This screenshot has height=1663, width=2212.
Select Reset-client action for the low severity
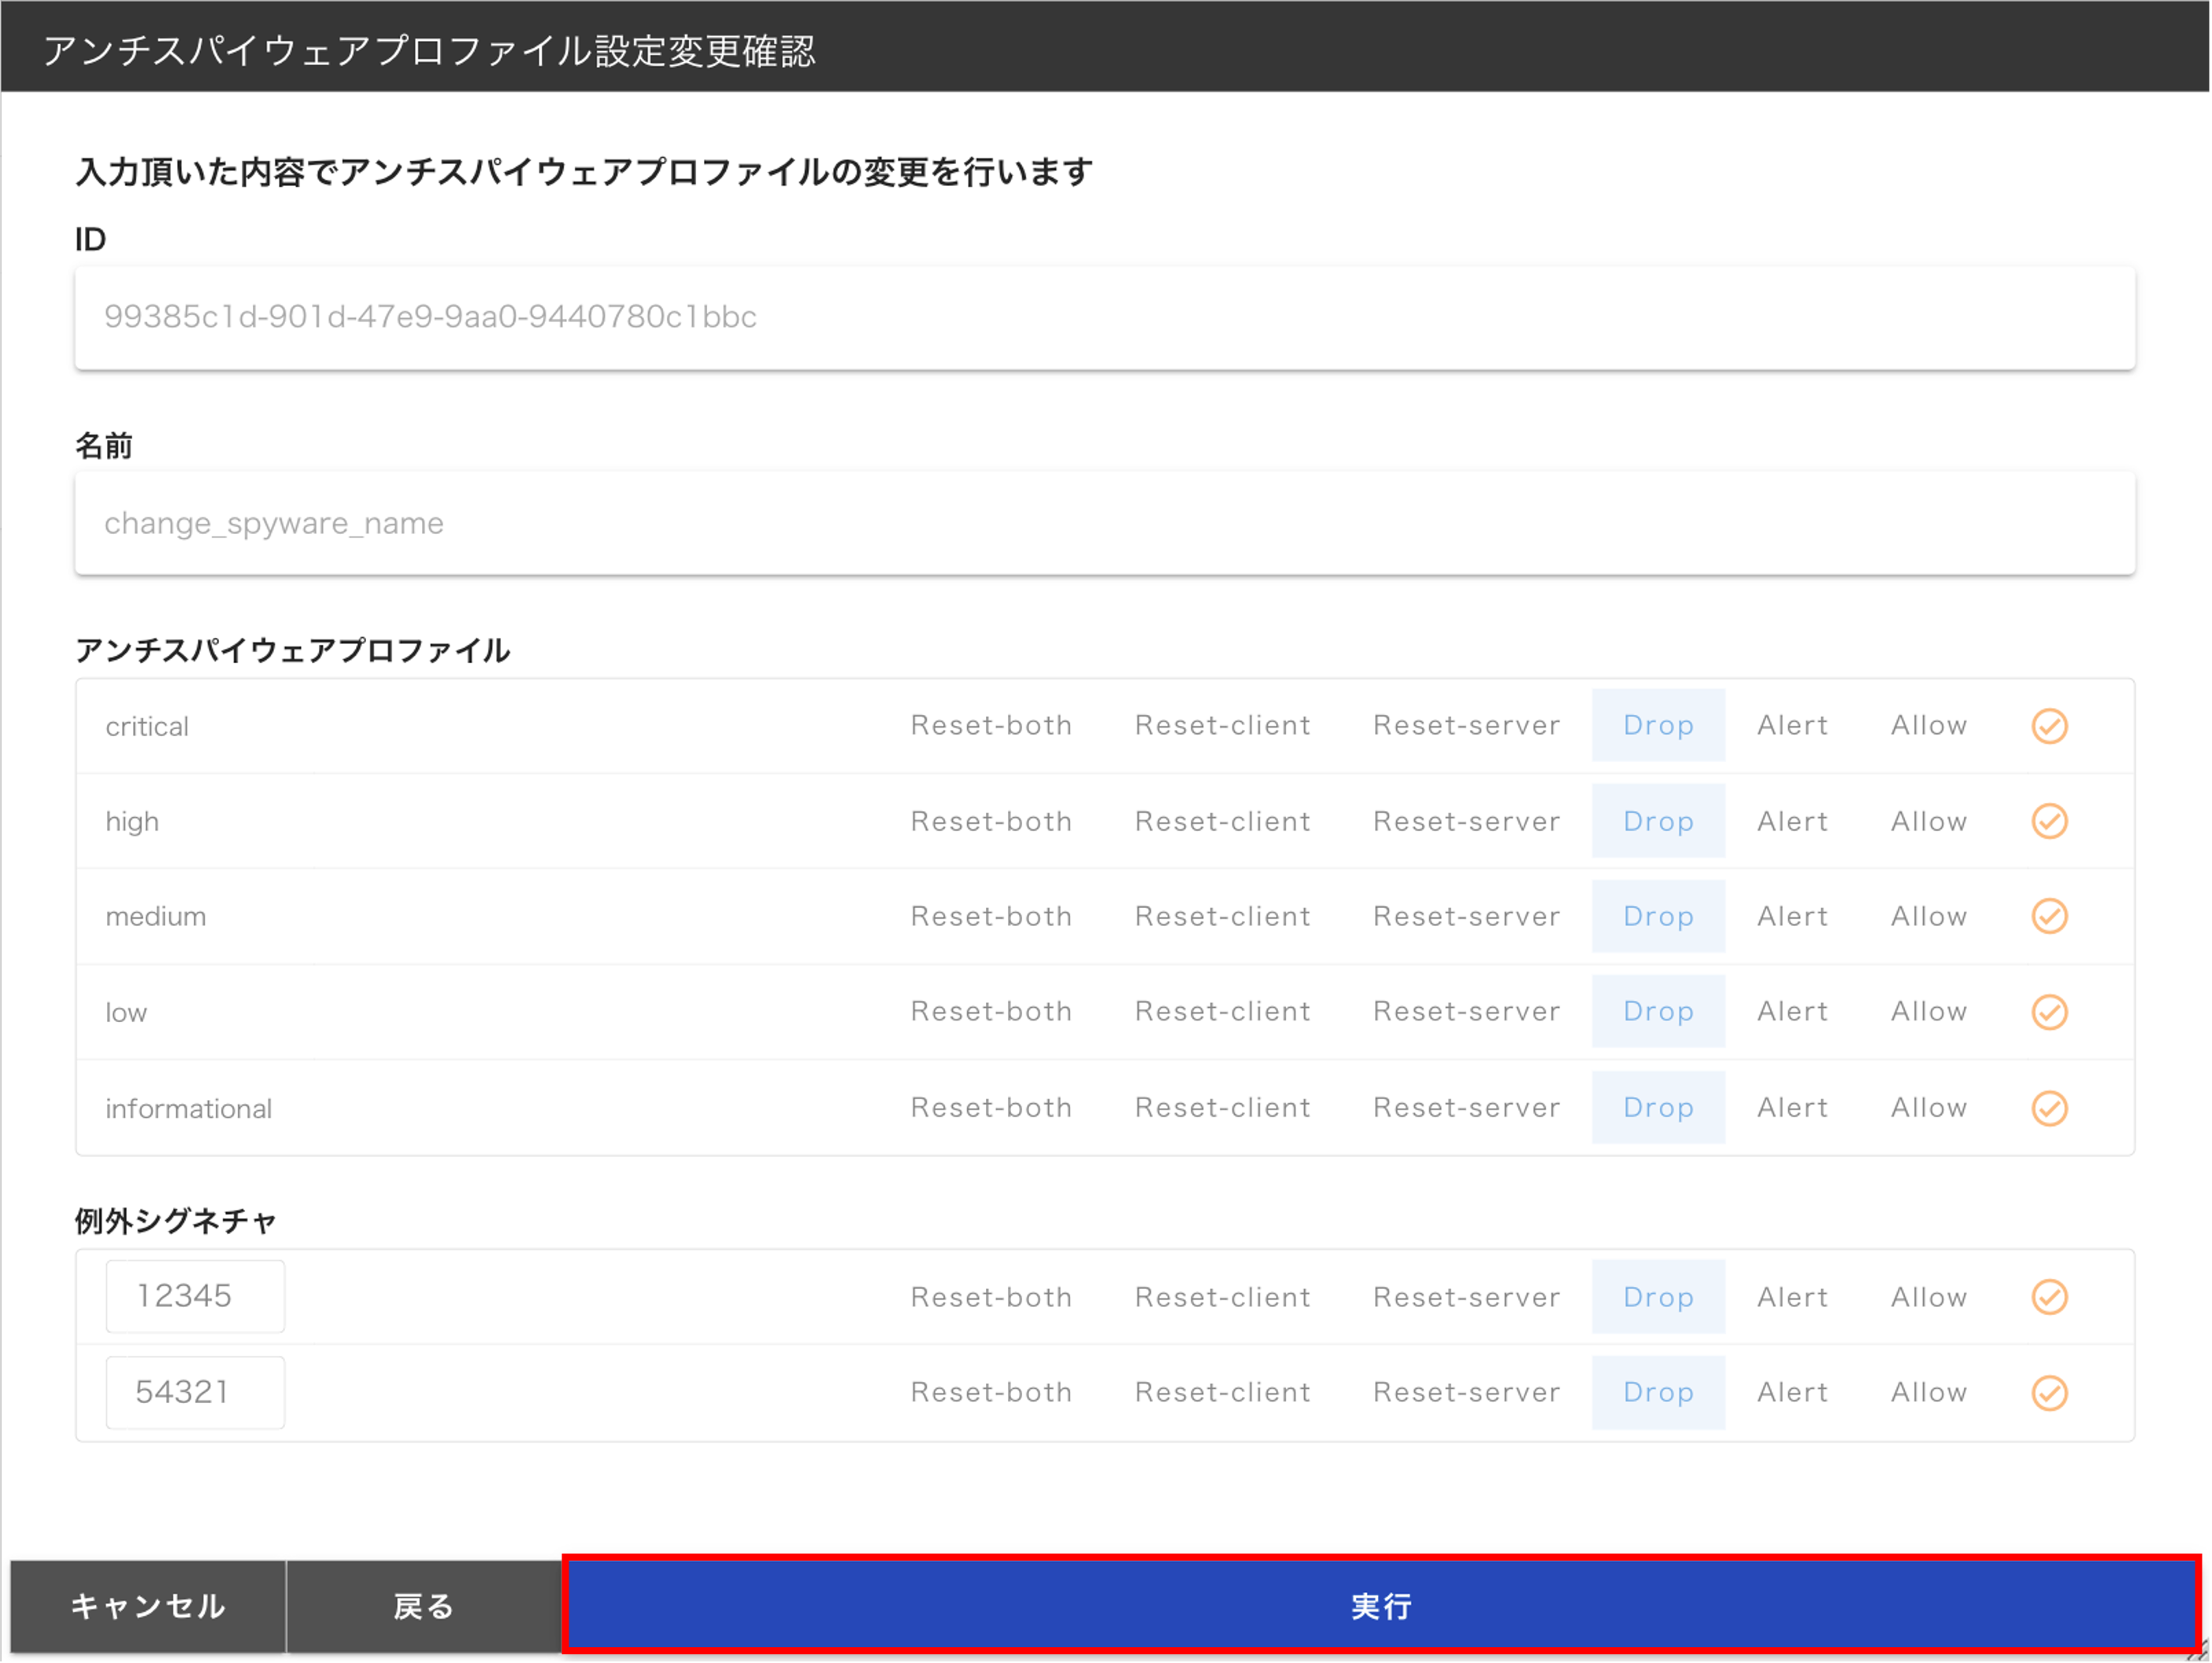tap(1222, 1011)
